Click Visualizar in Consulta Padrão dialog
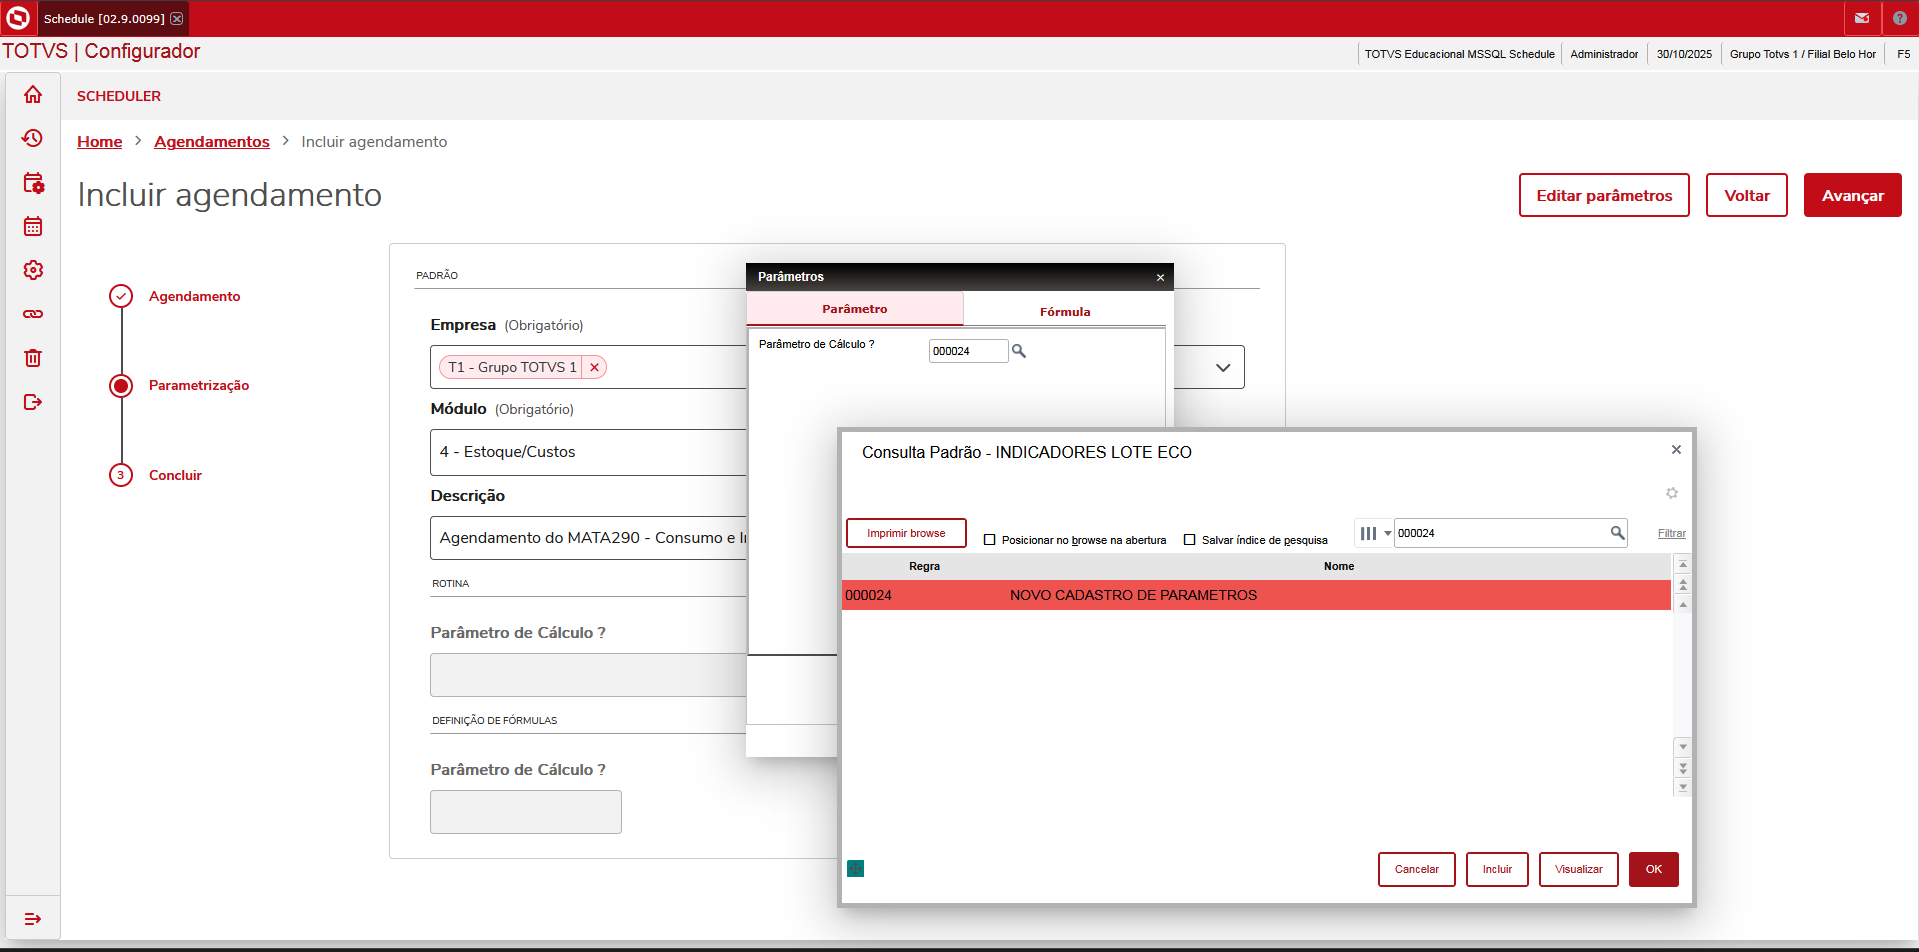This screenshot has width=1919, height=952. (1579, 869)
